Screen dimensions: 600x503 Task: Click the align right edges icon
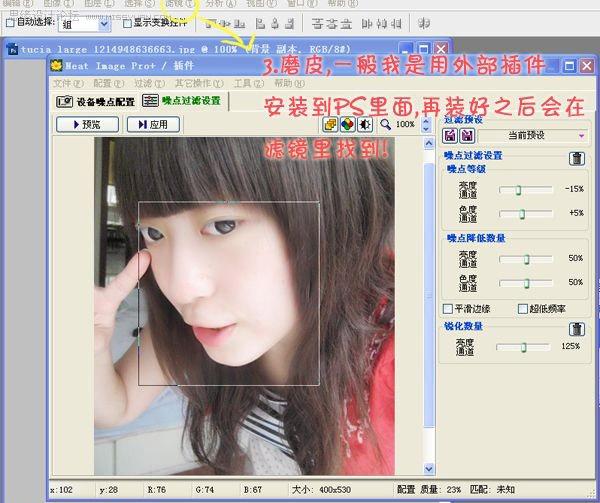tap(290, 24)
